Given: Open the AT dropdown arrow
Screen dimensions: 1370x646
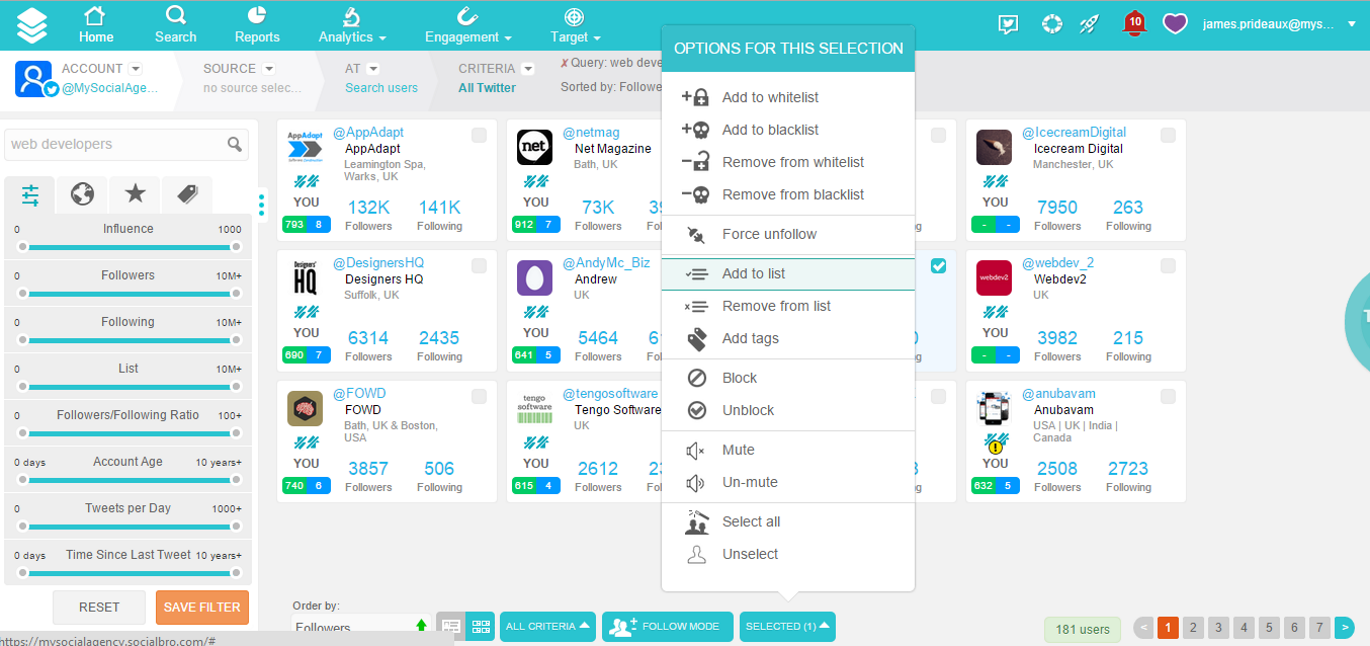Looking at the screenshot, I should pos(373,69).
